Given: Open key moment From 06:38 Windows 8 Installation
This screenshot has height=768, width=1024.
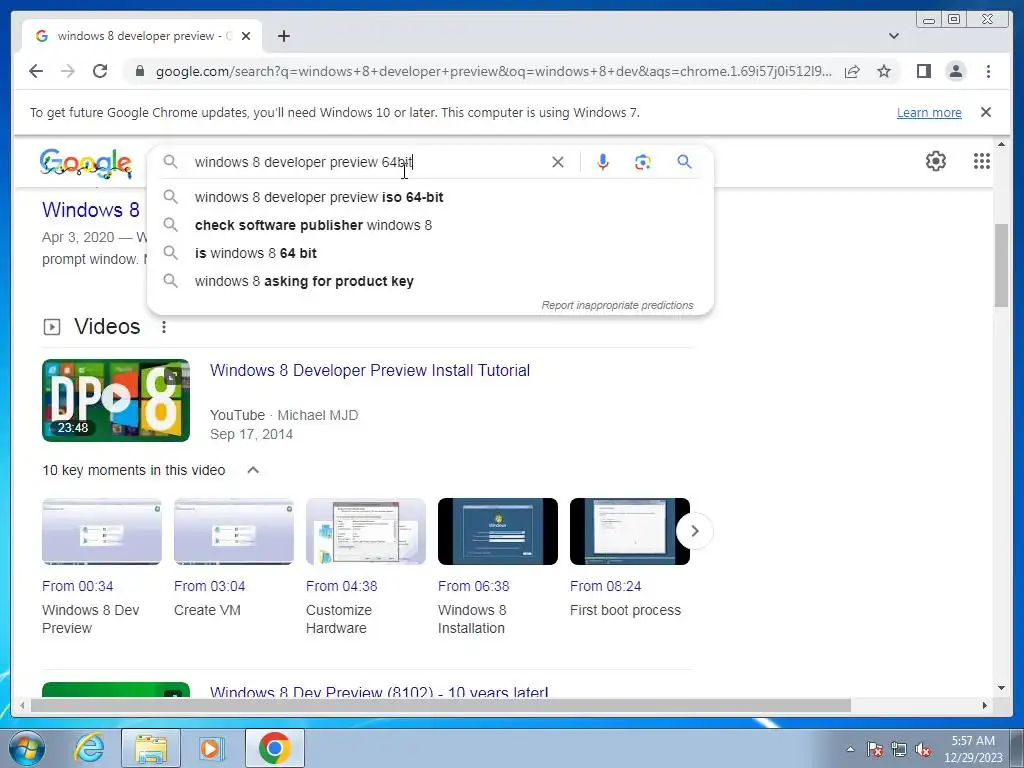Looking at the screenshot, I should coord(498,532).
